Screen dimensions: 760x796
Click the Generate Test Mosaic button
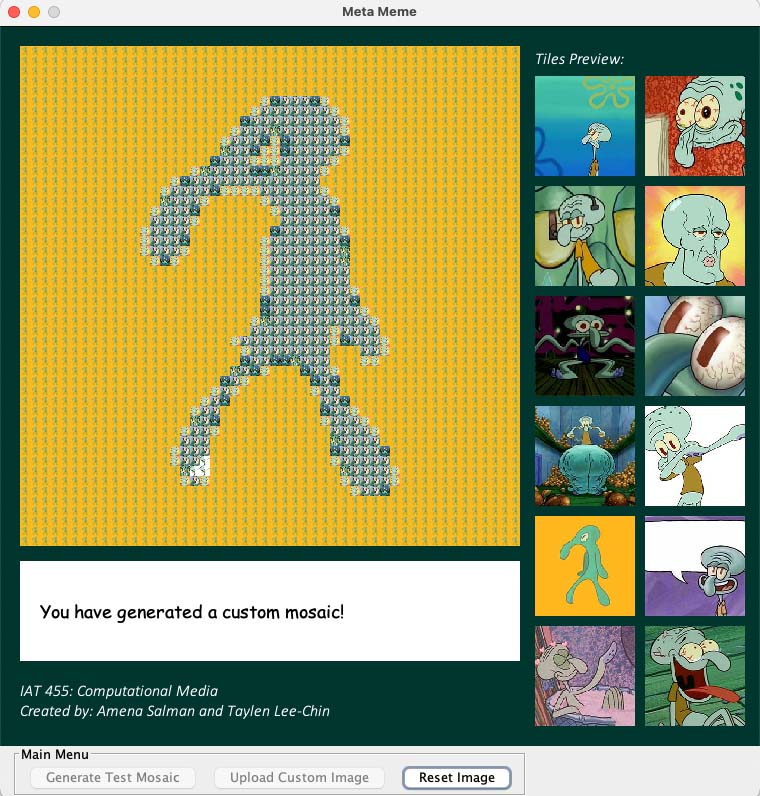(113, 777)
